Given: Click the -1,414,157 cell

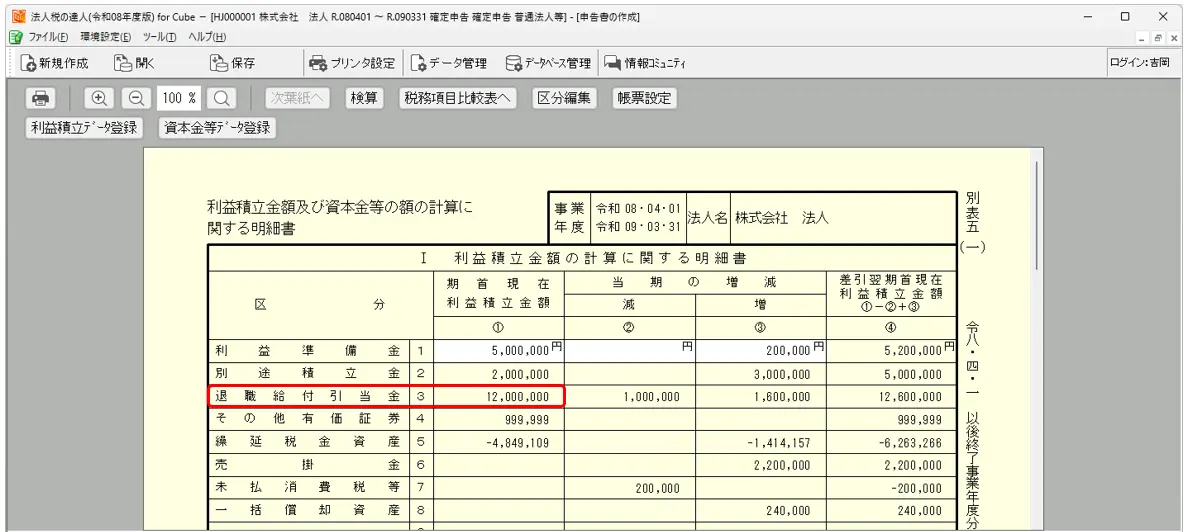Looking at the screenshot, I should coord(761,442).
